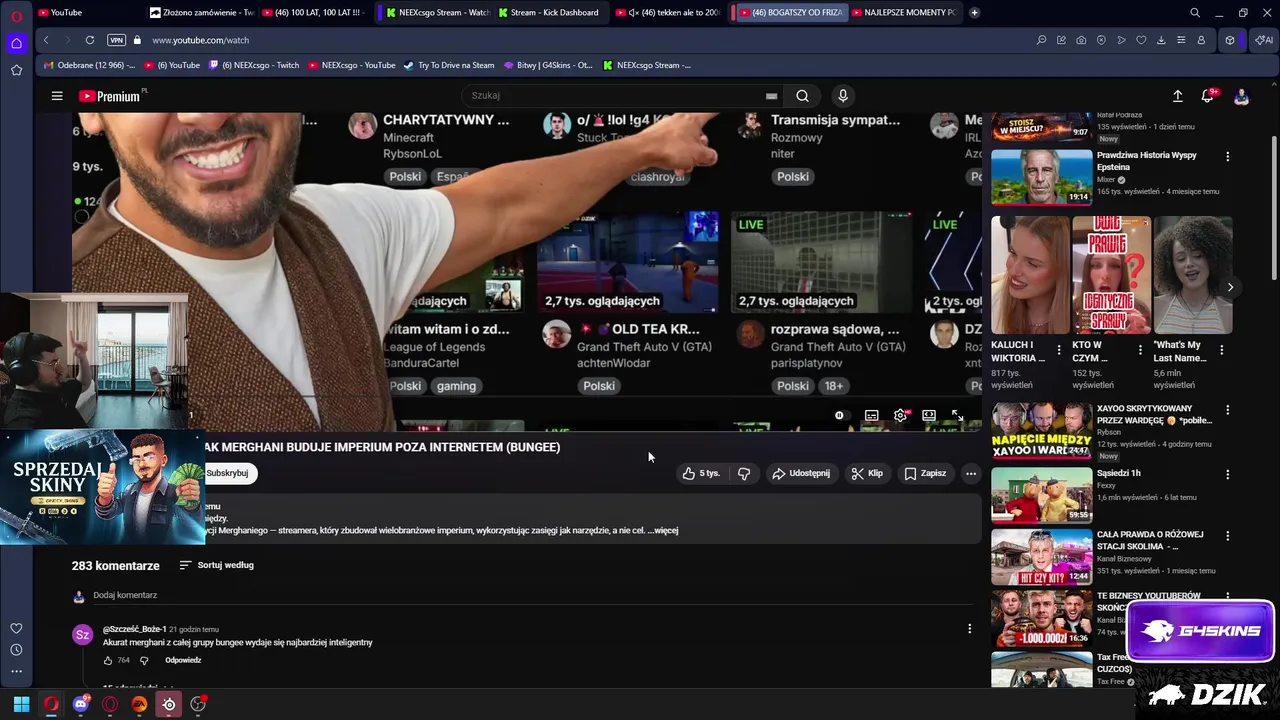Open the player settings gear

point(900,415)
